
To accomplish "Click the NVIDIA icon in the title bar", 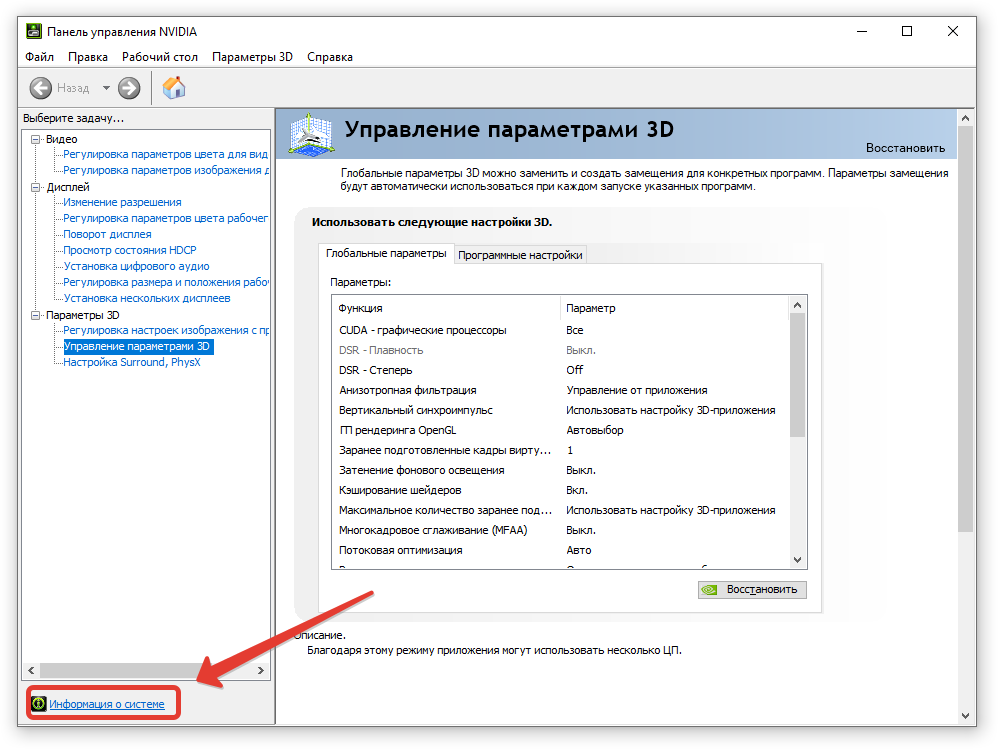I will (34, 31).
